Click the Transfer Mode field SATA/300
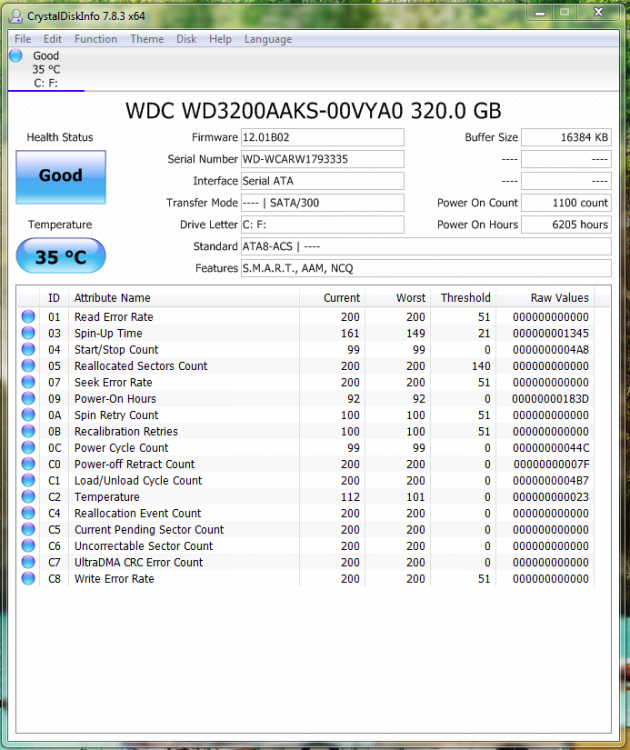The width and height of the screenshot is (630, 750). (x=322, y=203)
